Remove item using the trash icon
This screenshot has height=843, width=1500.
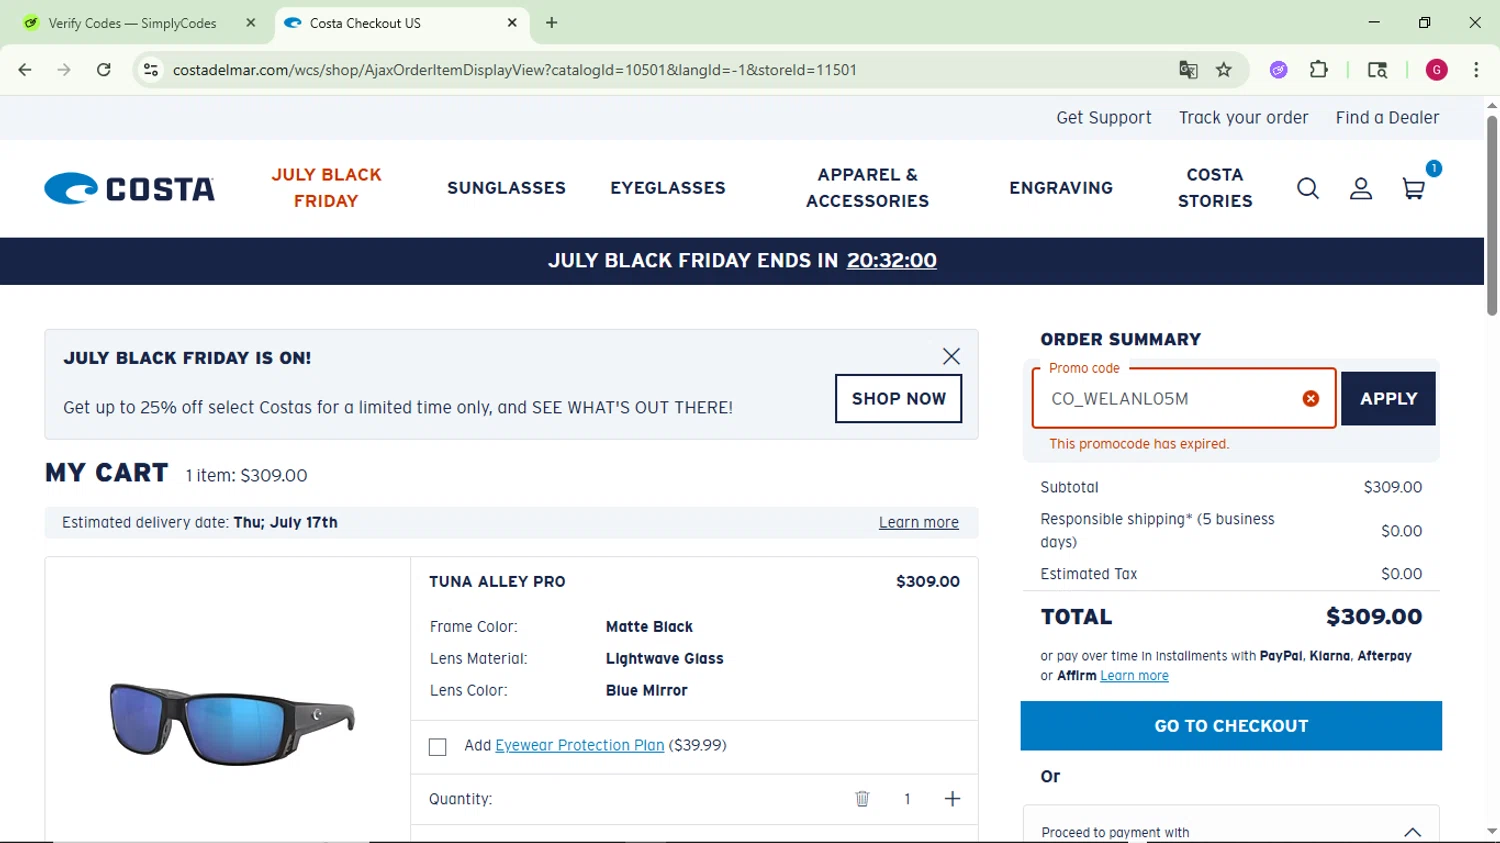point(862,798)
